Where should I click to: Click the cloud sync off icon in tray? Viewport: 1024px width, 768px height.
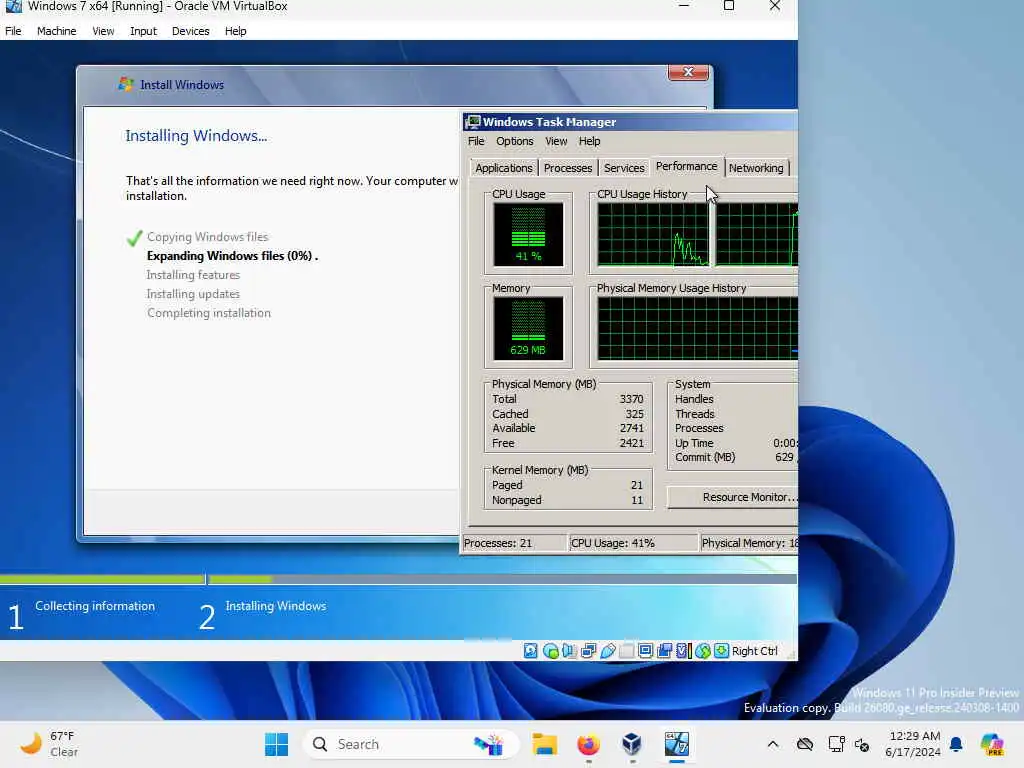pyautogui.click(x=805, y=744)
